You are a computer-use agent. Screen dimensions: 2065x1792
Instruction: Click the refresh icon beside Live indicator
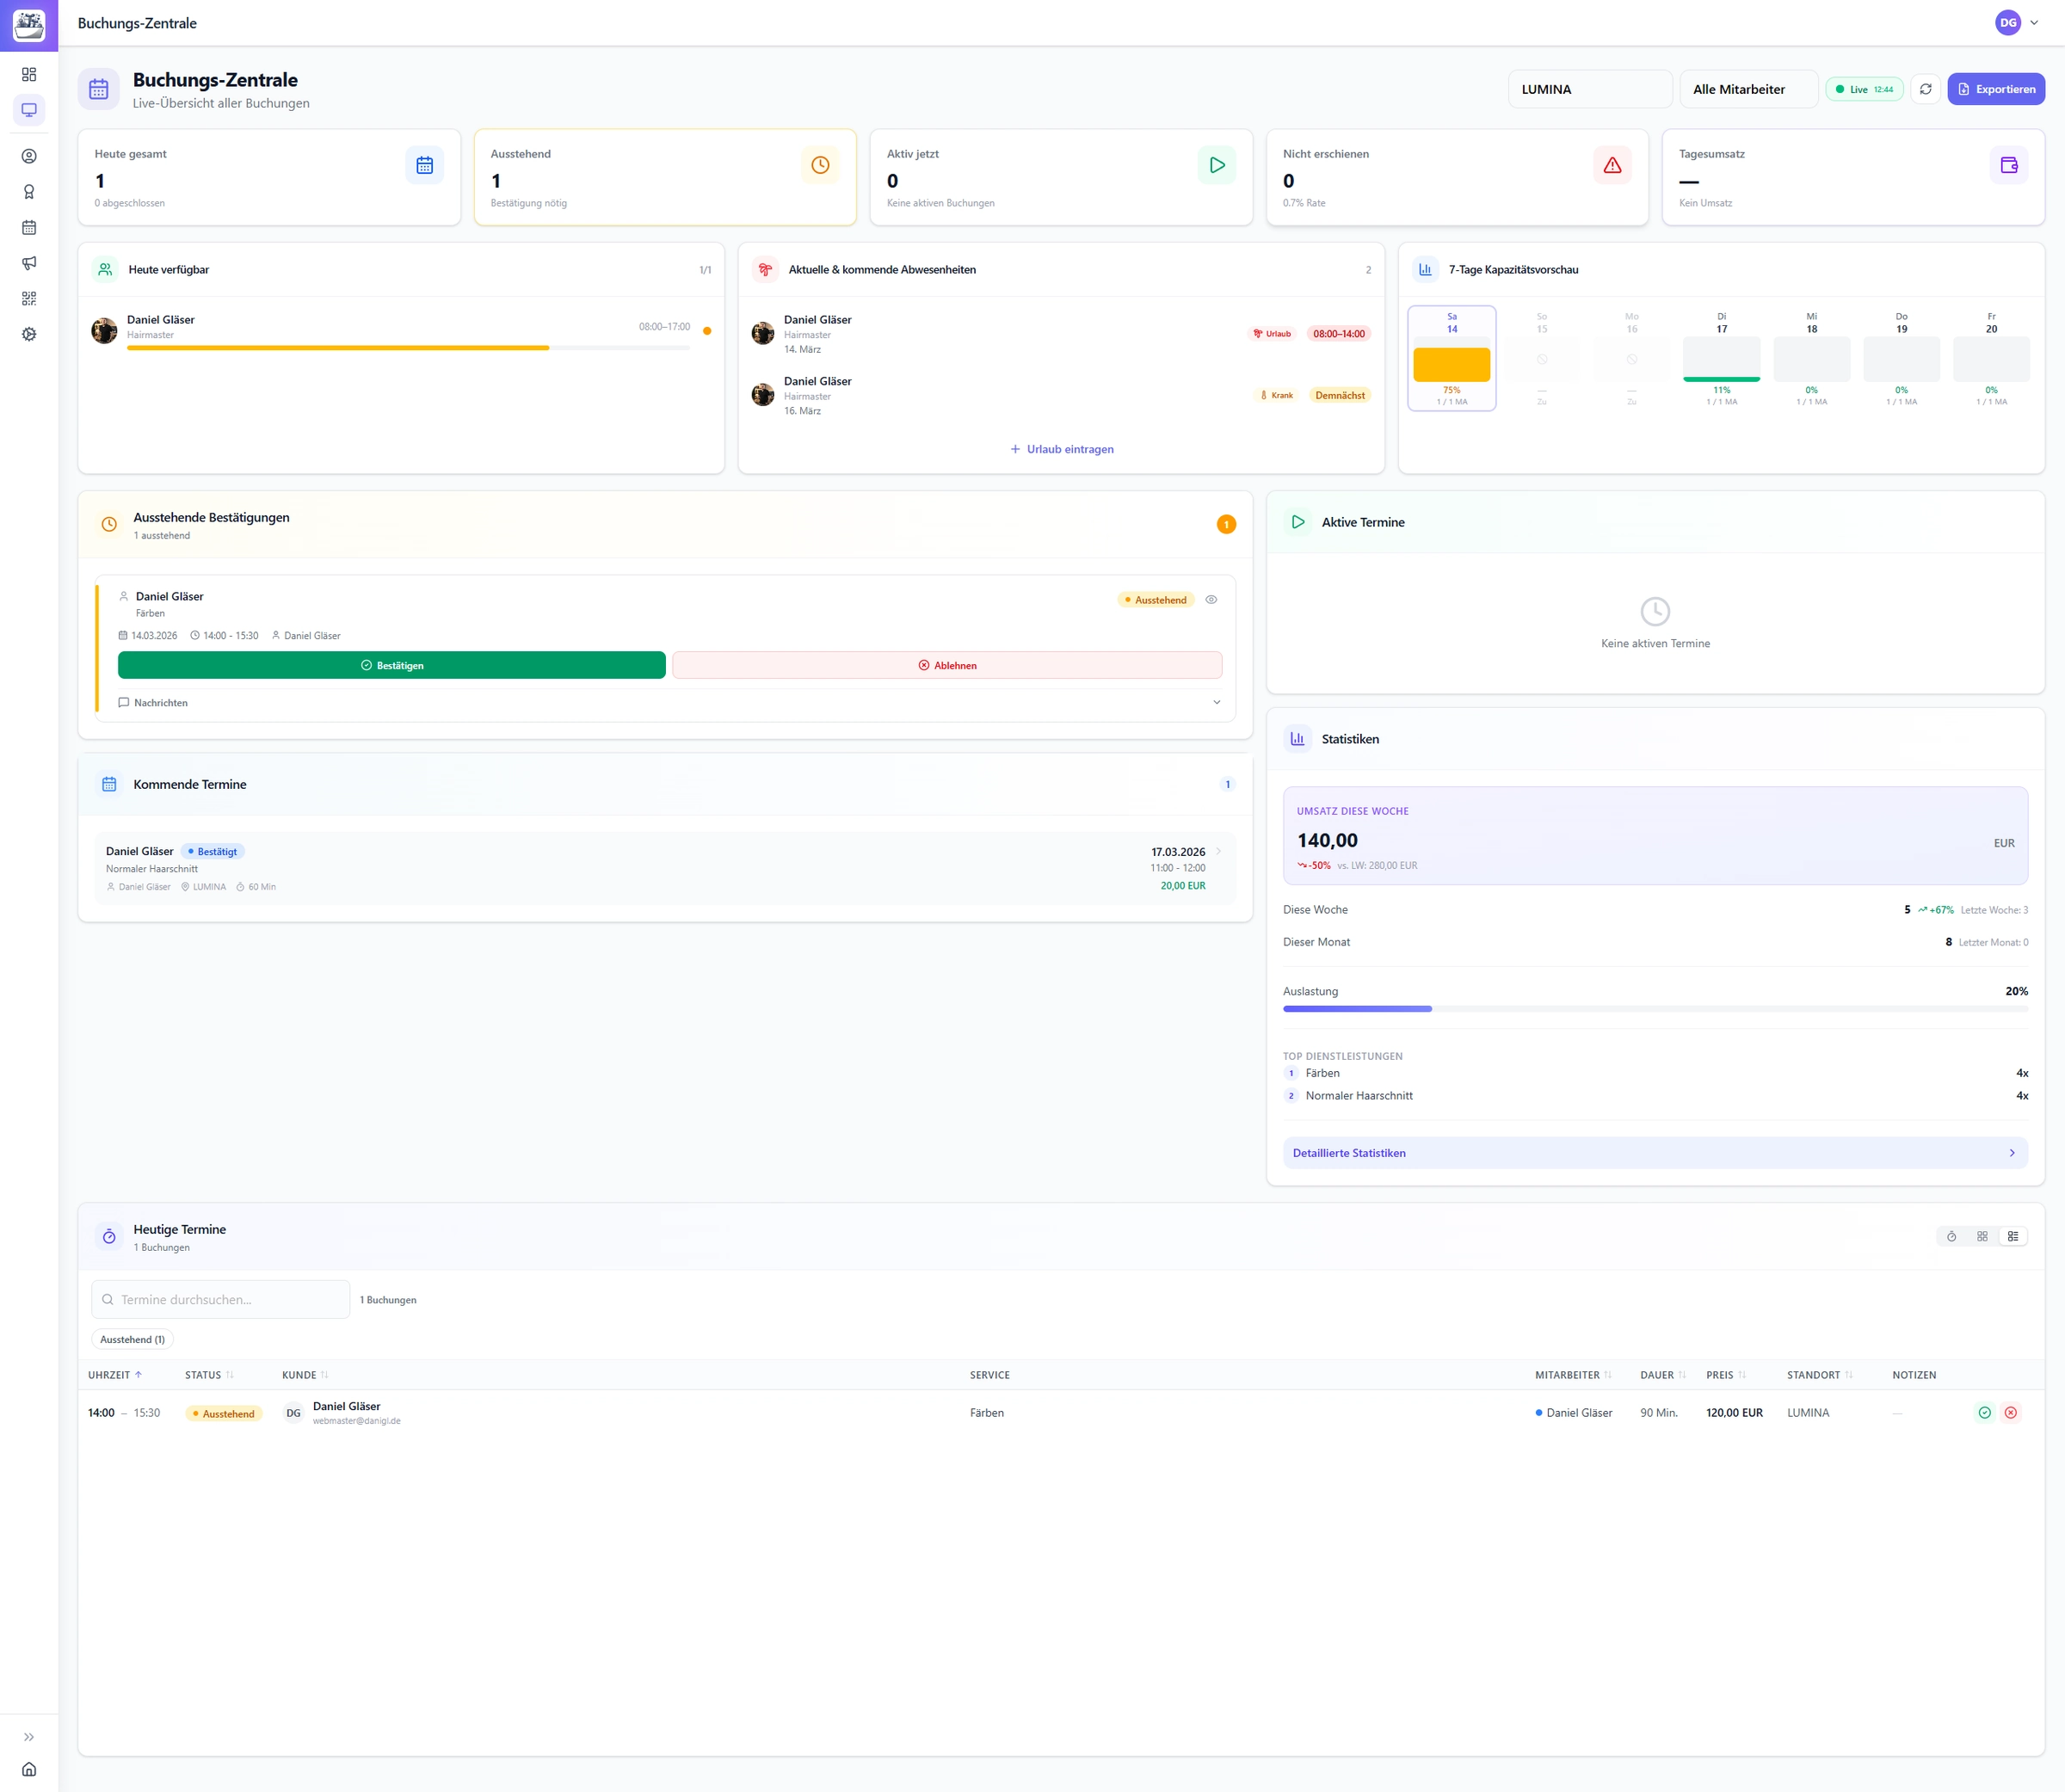tap(1925, 89)
